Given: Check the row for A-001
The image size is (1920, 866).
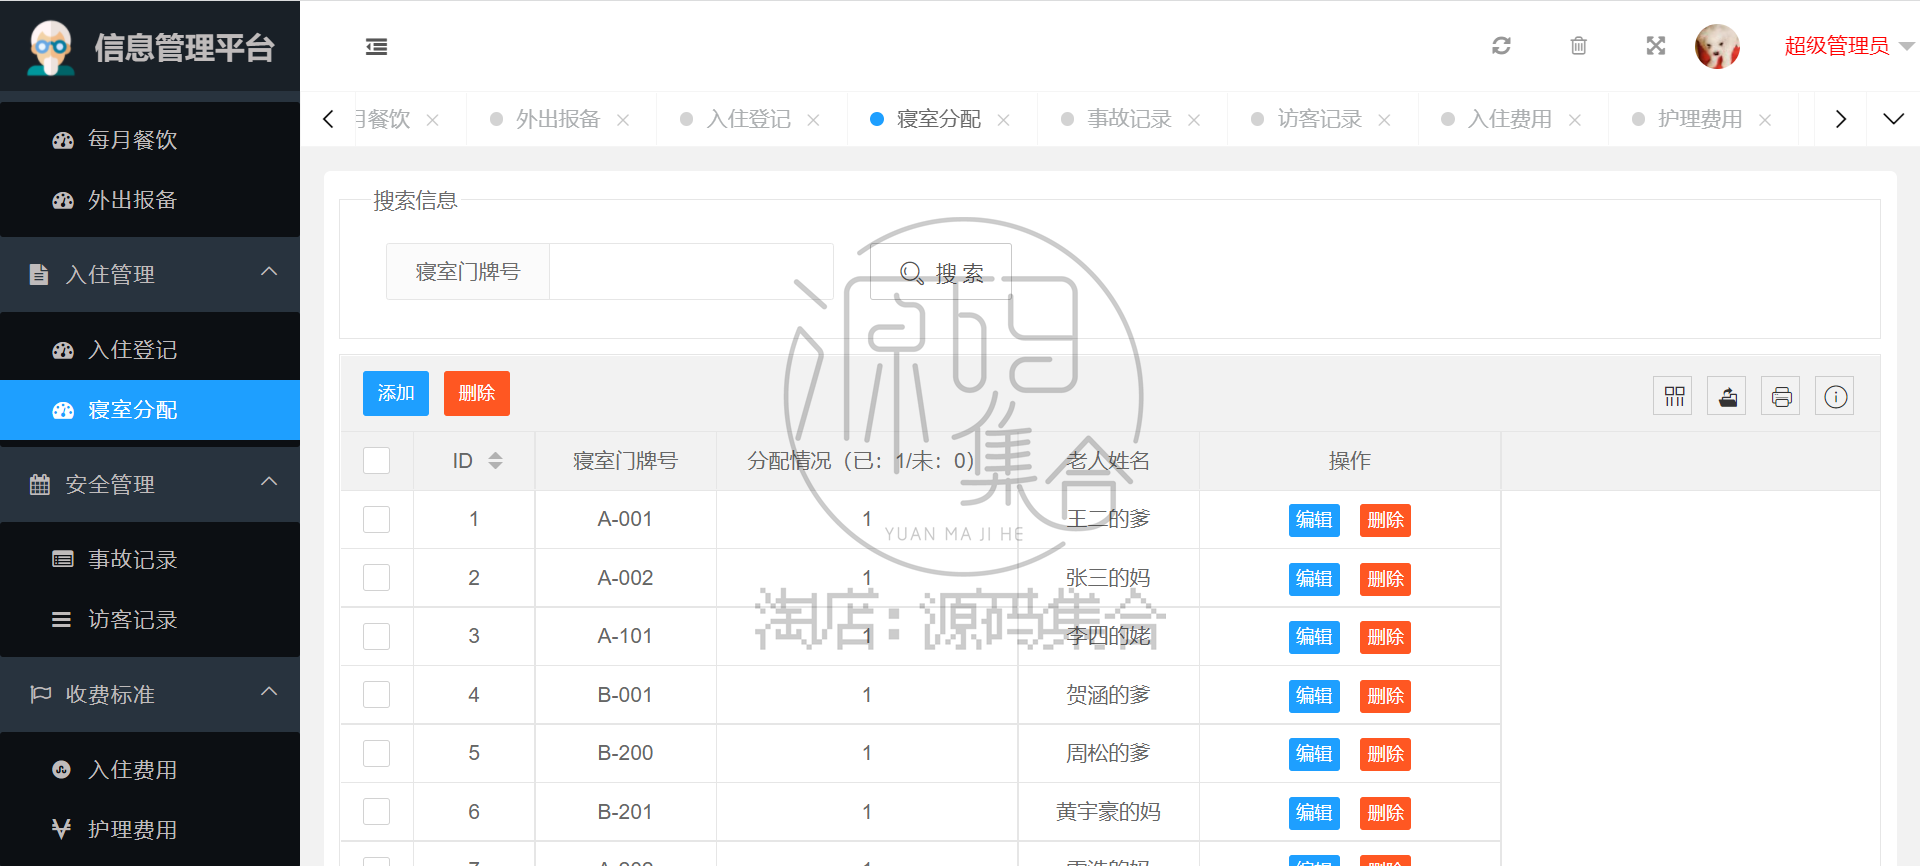Looking at the screenshot, I should [x=377, y=520].
